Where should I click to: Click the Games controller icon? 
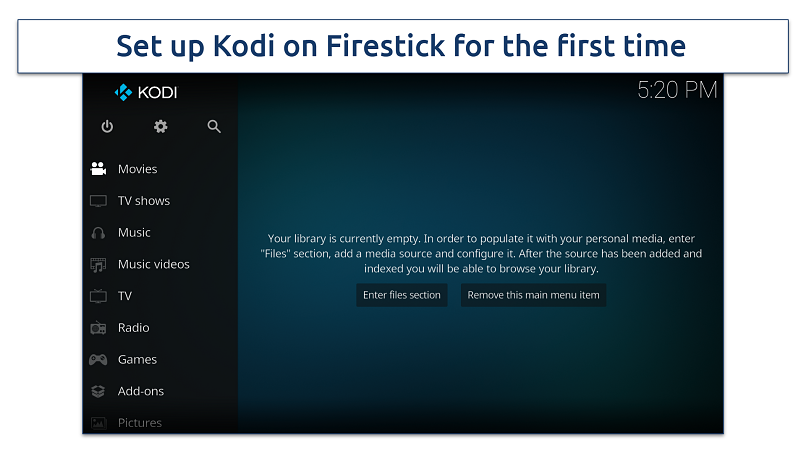point(98,360)
